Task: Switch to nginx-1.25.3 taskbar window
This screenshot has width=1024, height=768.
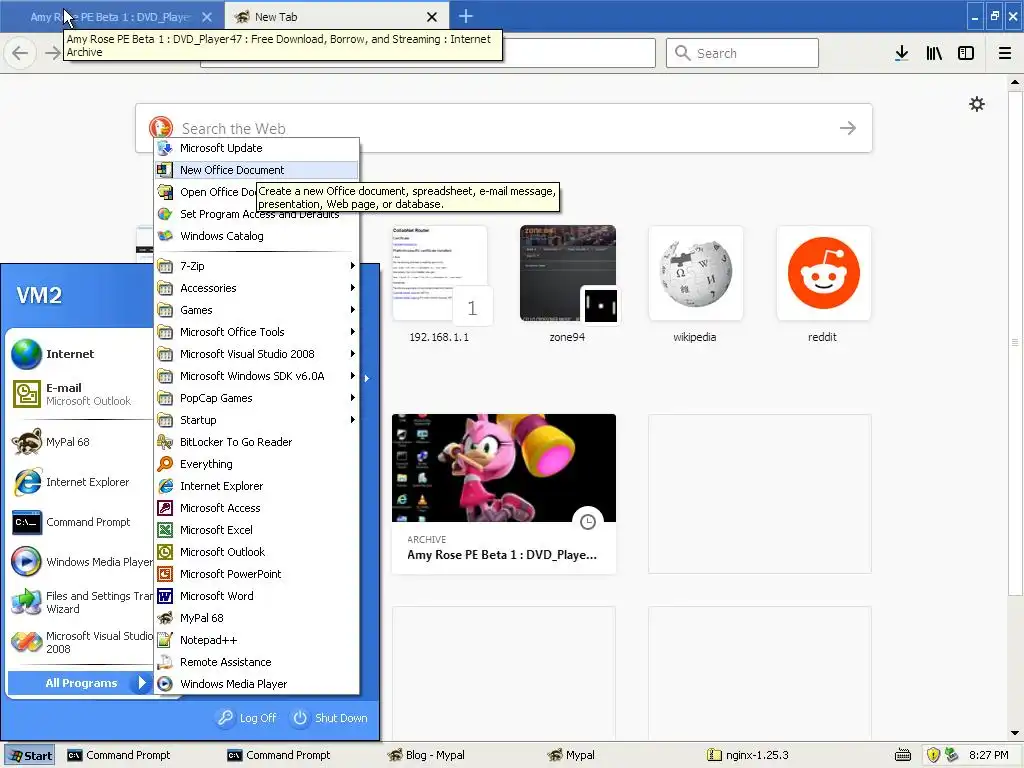Action: click(780, 756)
